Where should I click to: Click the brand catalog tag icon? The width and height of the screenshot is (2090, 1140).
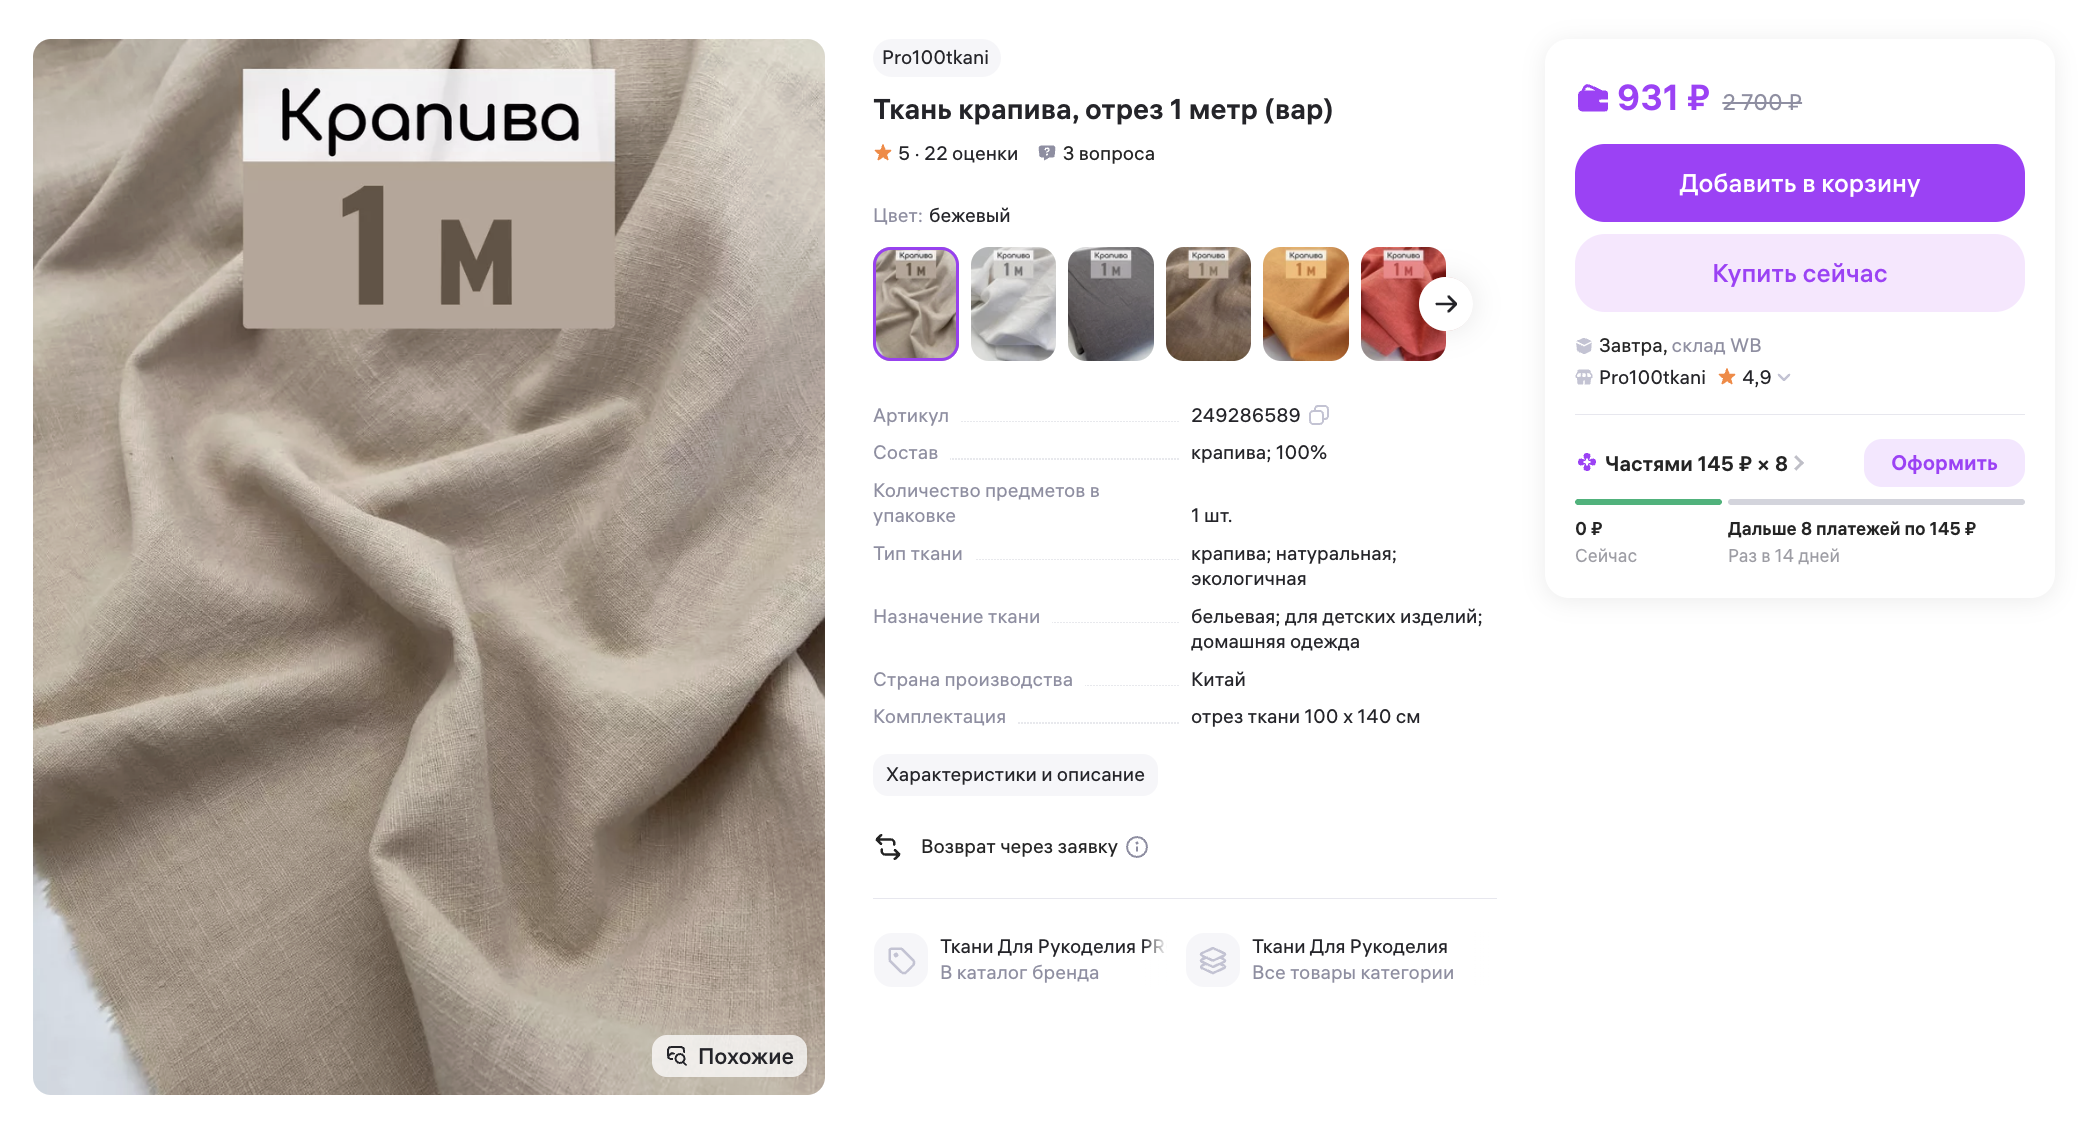901,960
